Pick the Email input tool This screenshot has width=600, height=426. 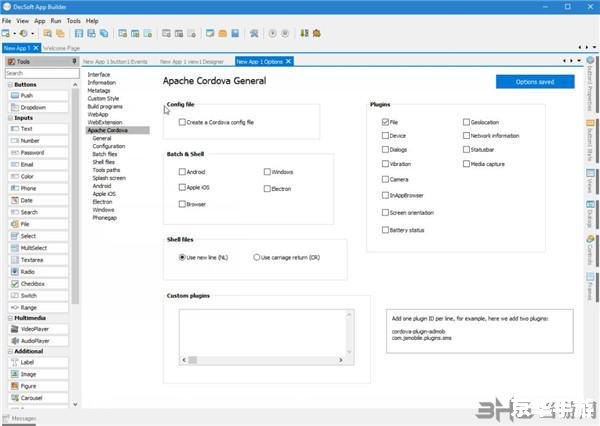click(x=38, y=165)
